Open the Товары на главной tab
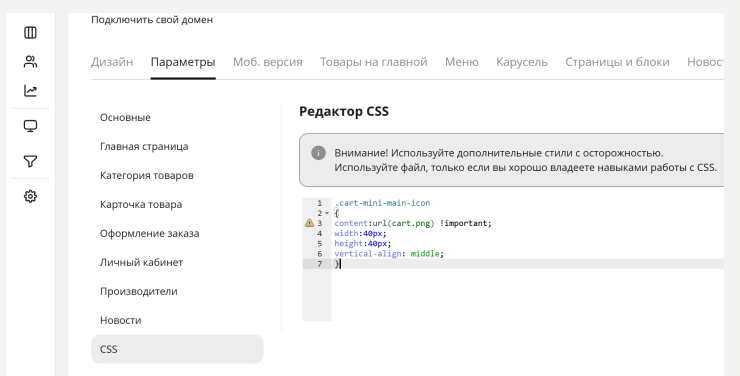Viewport: 740px width, 376px height. click(x=374, y=62)
